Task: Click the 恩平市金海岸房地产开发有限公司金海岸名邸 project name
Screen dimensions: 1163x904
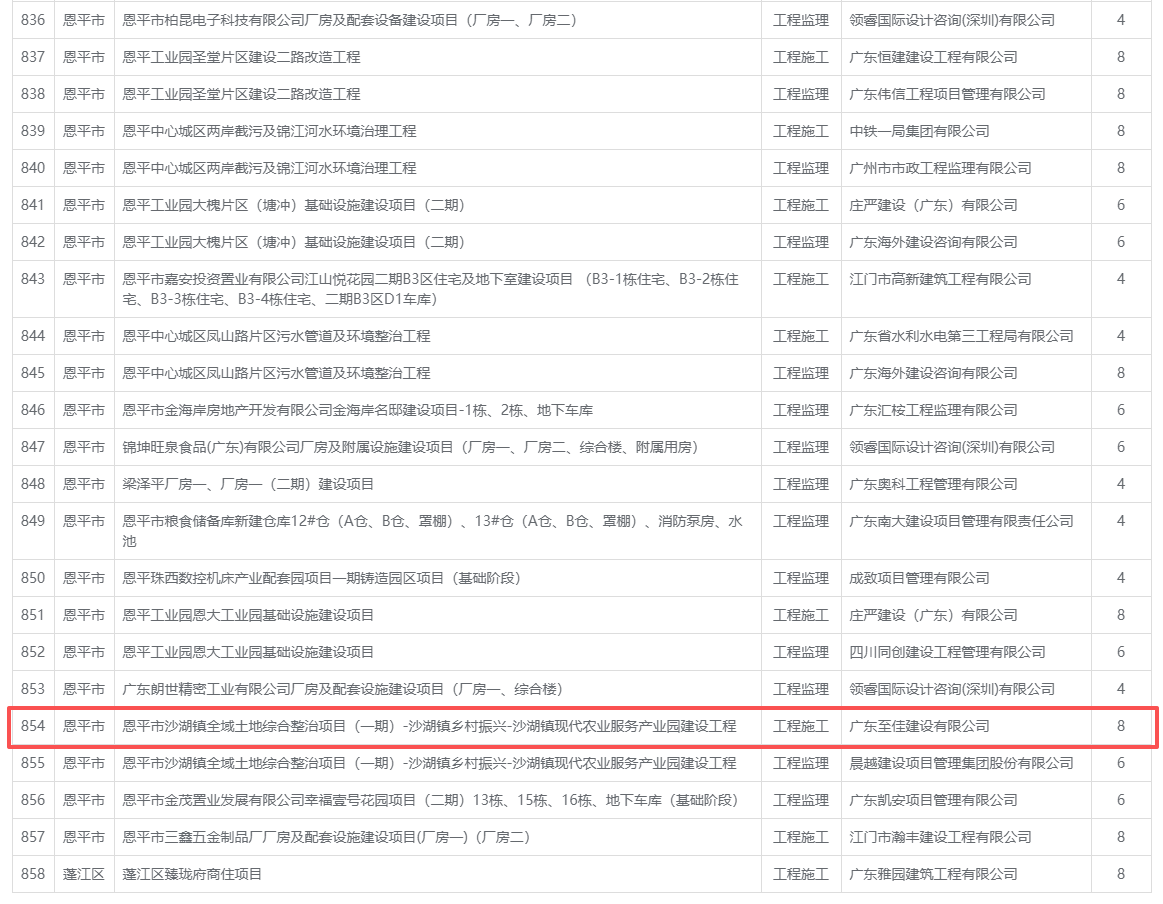Action: pos(358,411)
